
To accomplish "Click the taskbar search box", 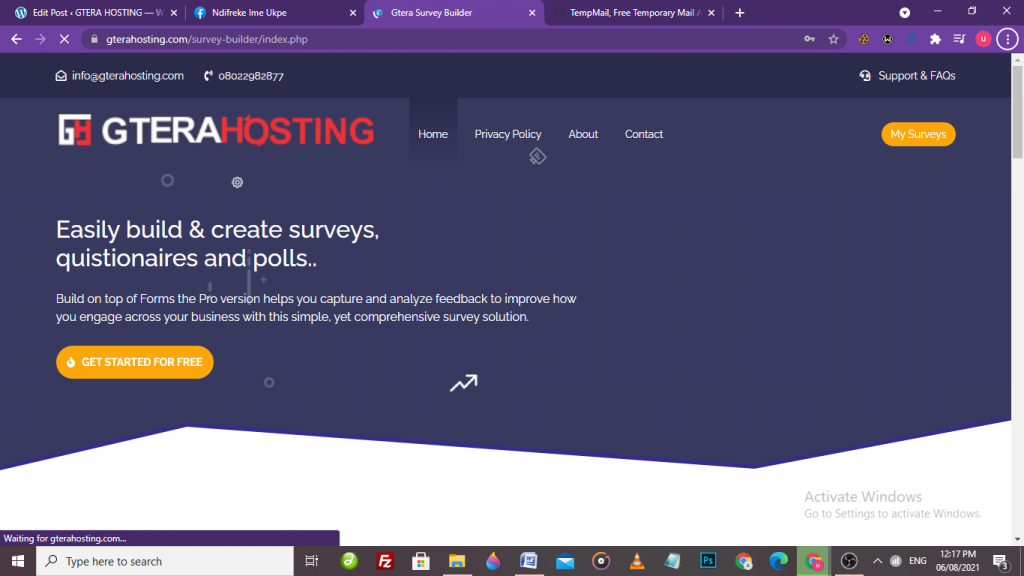I will [165, 561].
